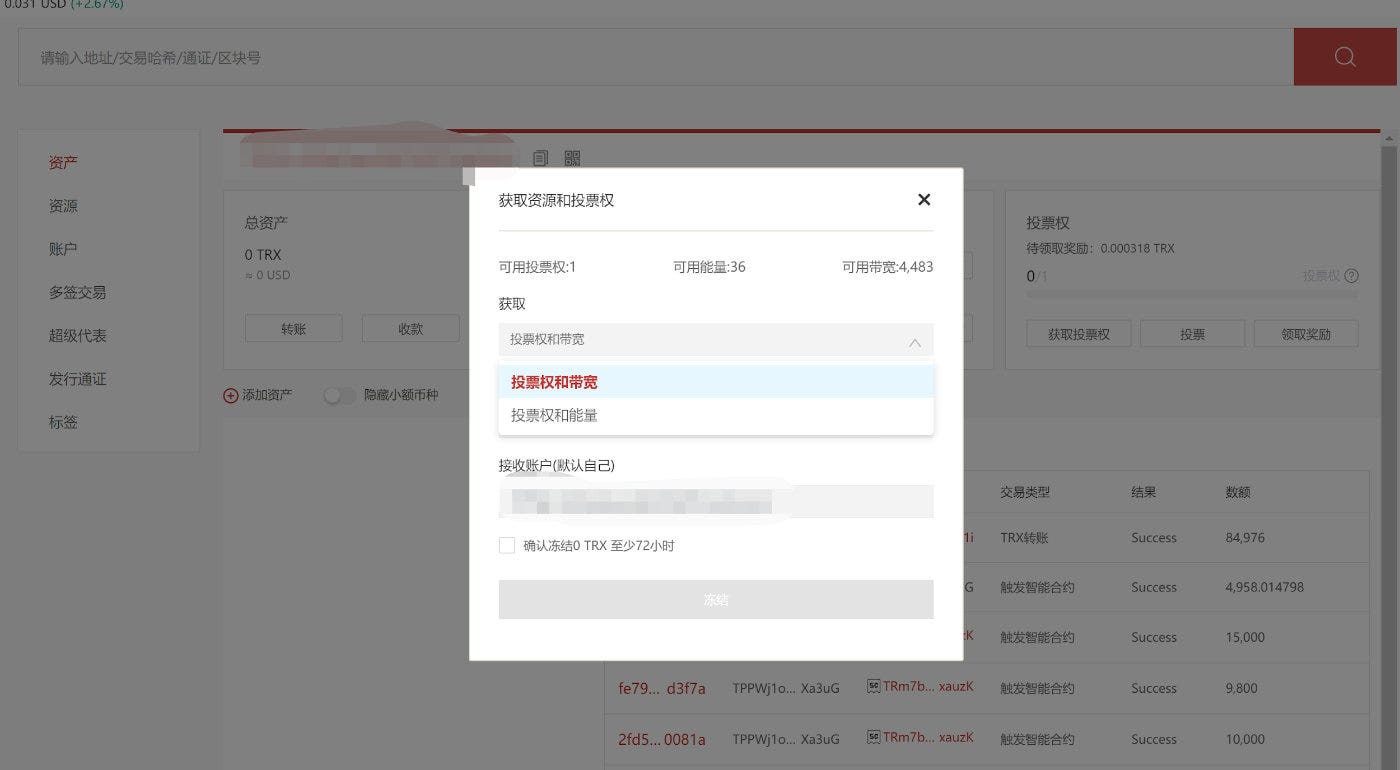Viewport: 1400px width, 770px height.
Task: Click TPPWj1o... Xa3uG in fe79 row
Action: tap(786, 688)
